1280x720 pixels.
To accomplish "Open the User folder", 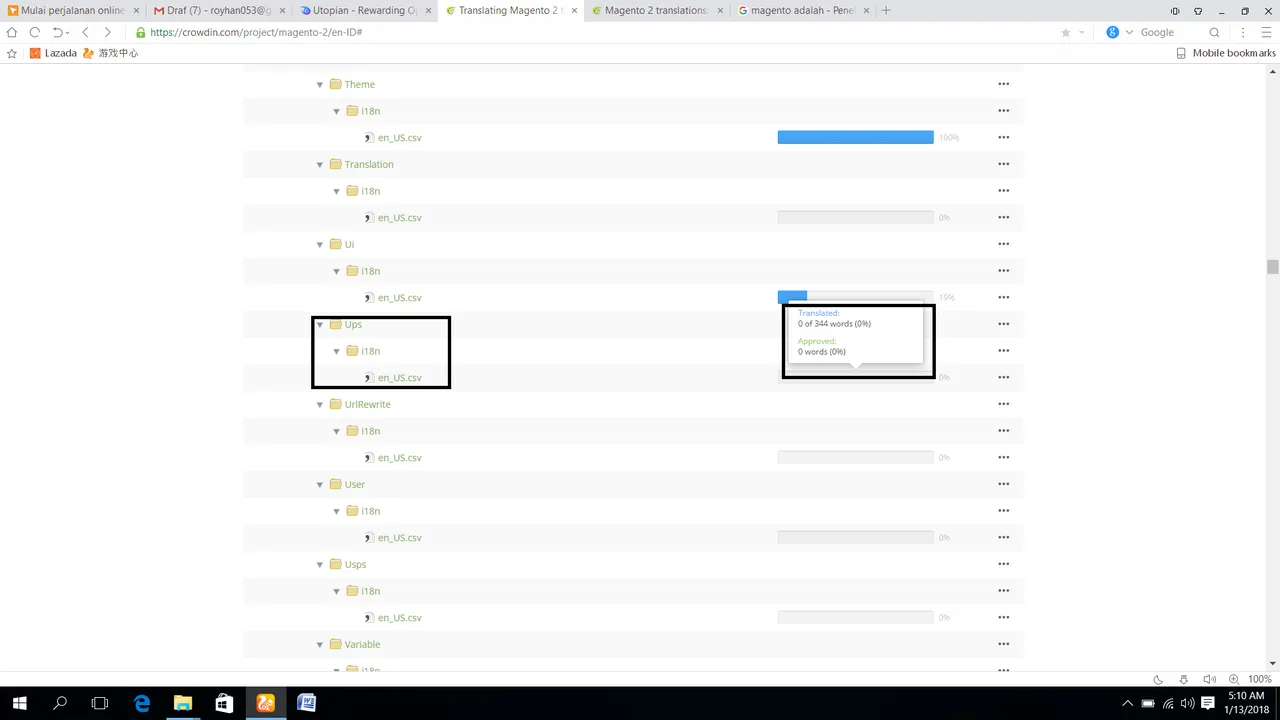I will coord(354,484).
